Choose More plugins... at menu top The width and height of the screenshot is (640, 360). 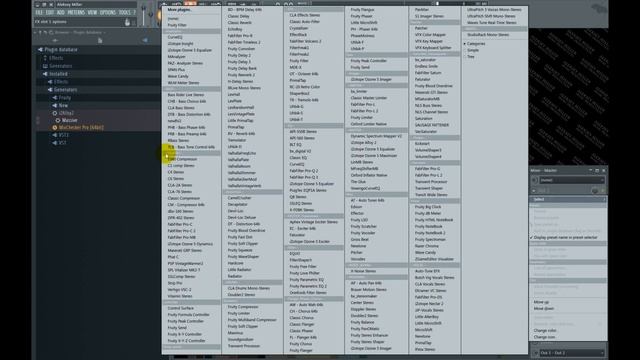point(179,9)
